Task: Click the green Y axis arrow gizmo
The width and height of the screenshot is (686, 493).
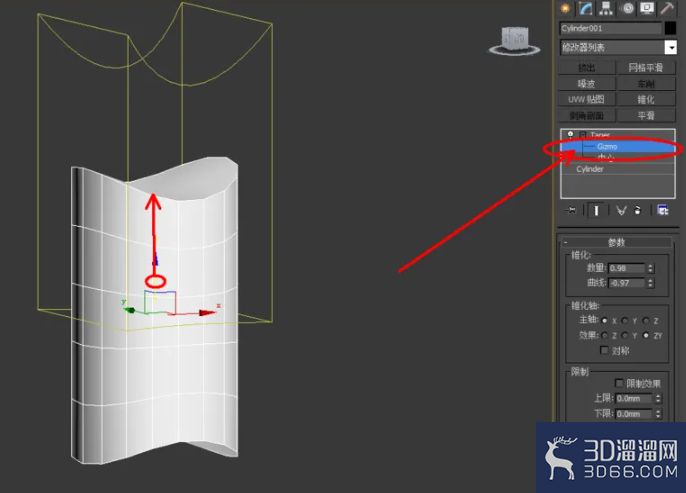Action: coord(129,310)
